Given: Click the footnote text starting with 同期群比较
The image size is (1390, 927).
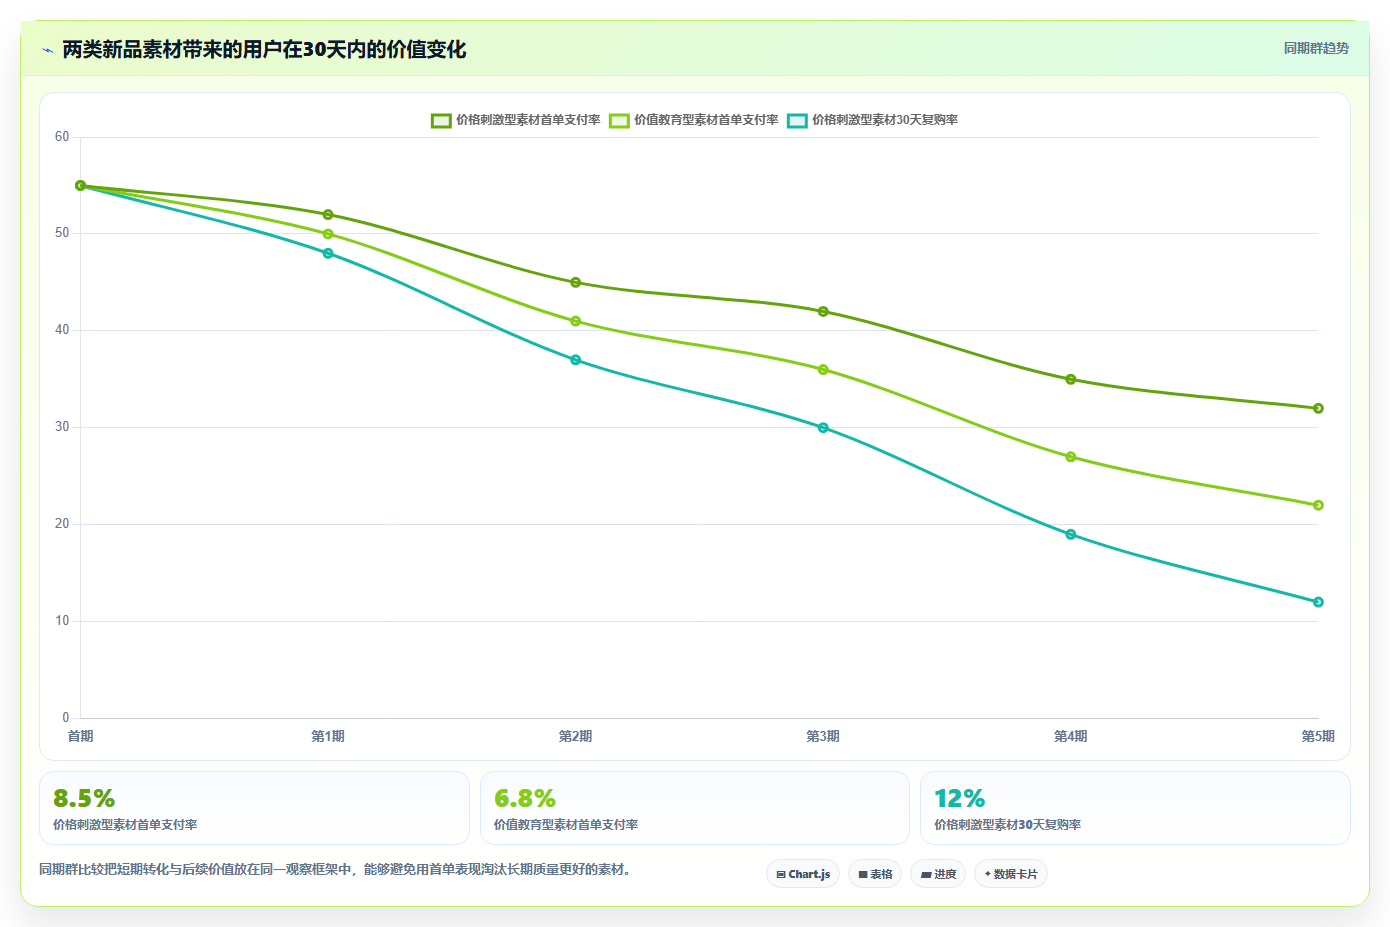Looking at the screenshot, I should (x=335, y=870).
